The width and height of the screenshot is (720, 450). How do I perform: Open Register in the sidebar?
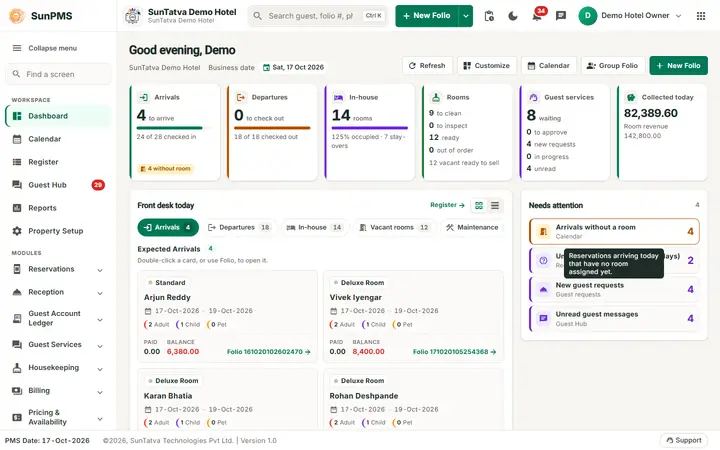[x=58, y=162]
